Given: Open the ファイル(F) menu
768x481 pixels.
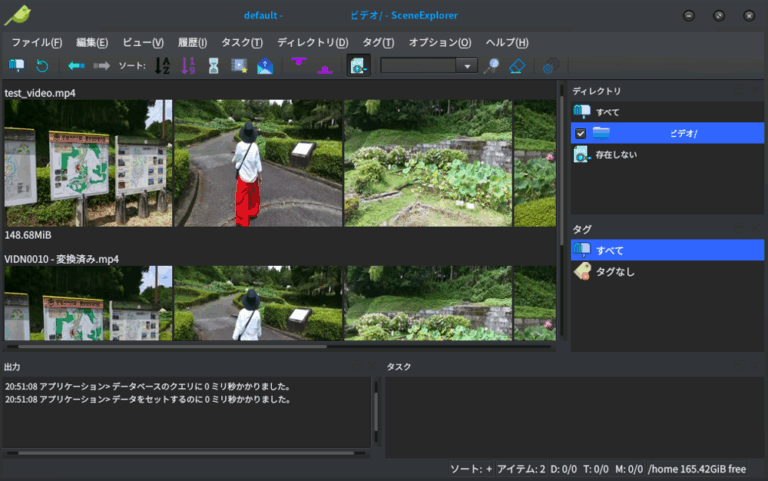Looking at the screenshot, I should pos(36,43).
